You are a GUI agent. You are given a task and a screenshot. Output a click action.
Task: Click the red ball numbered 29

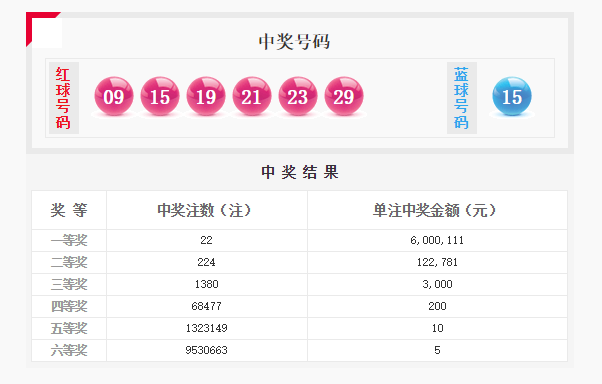[x=344, y=96]
